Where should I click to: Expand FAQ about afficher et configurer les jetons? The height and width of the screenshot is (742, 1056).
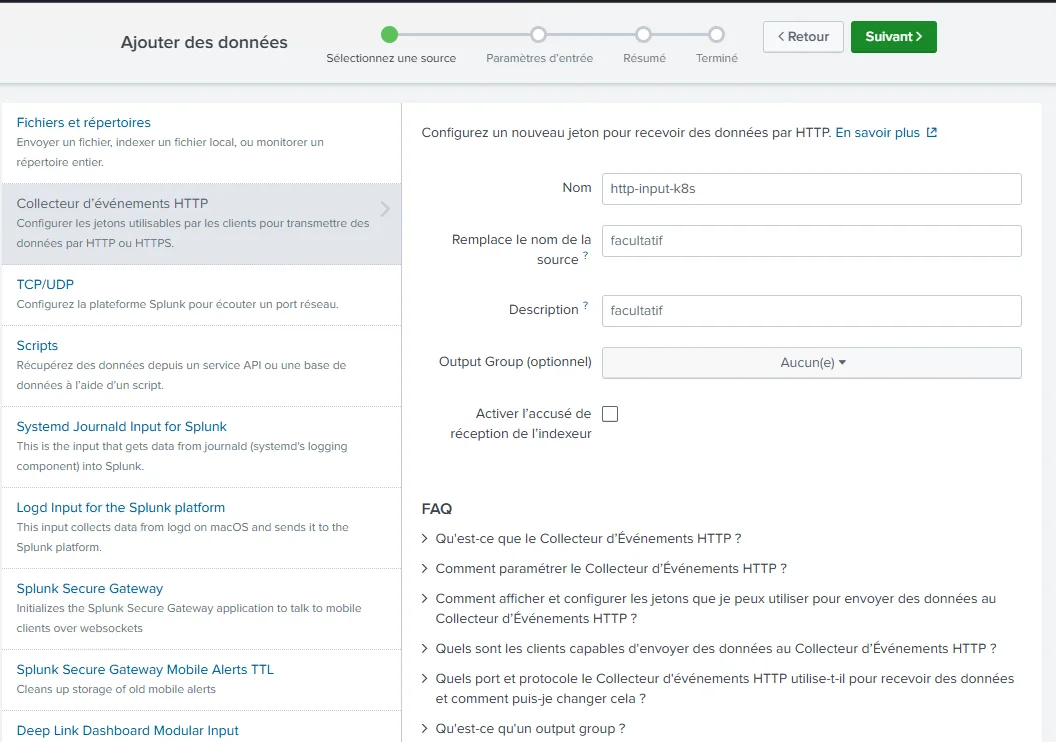click(708, 609)
